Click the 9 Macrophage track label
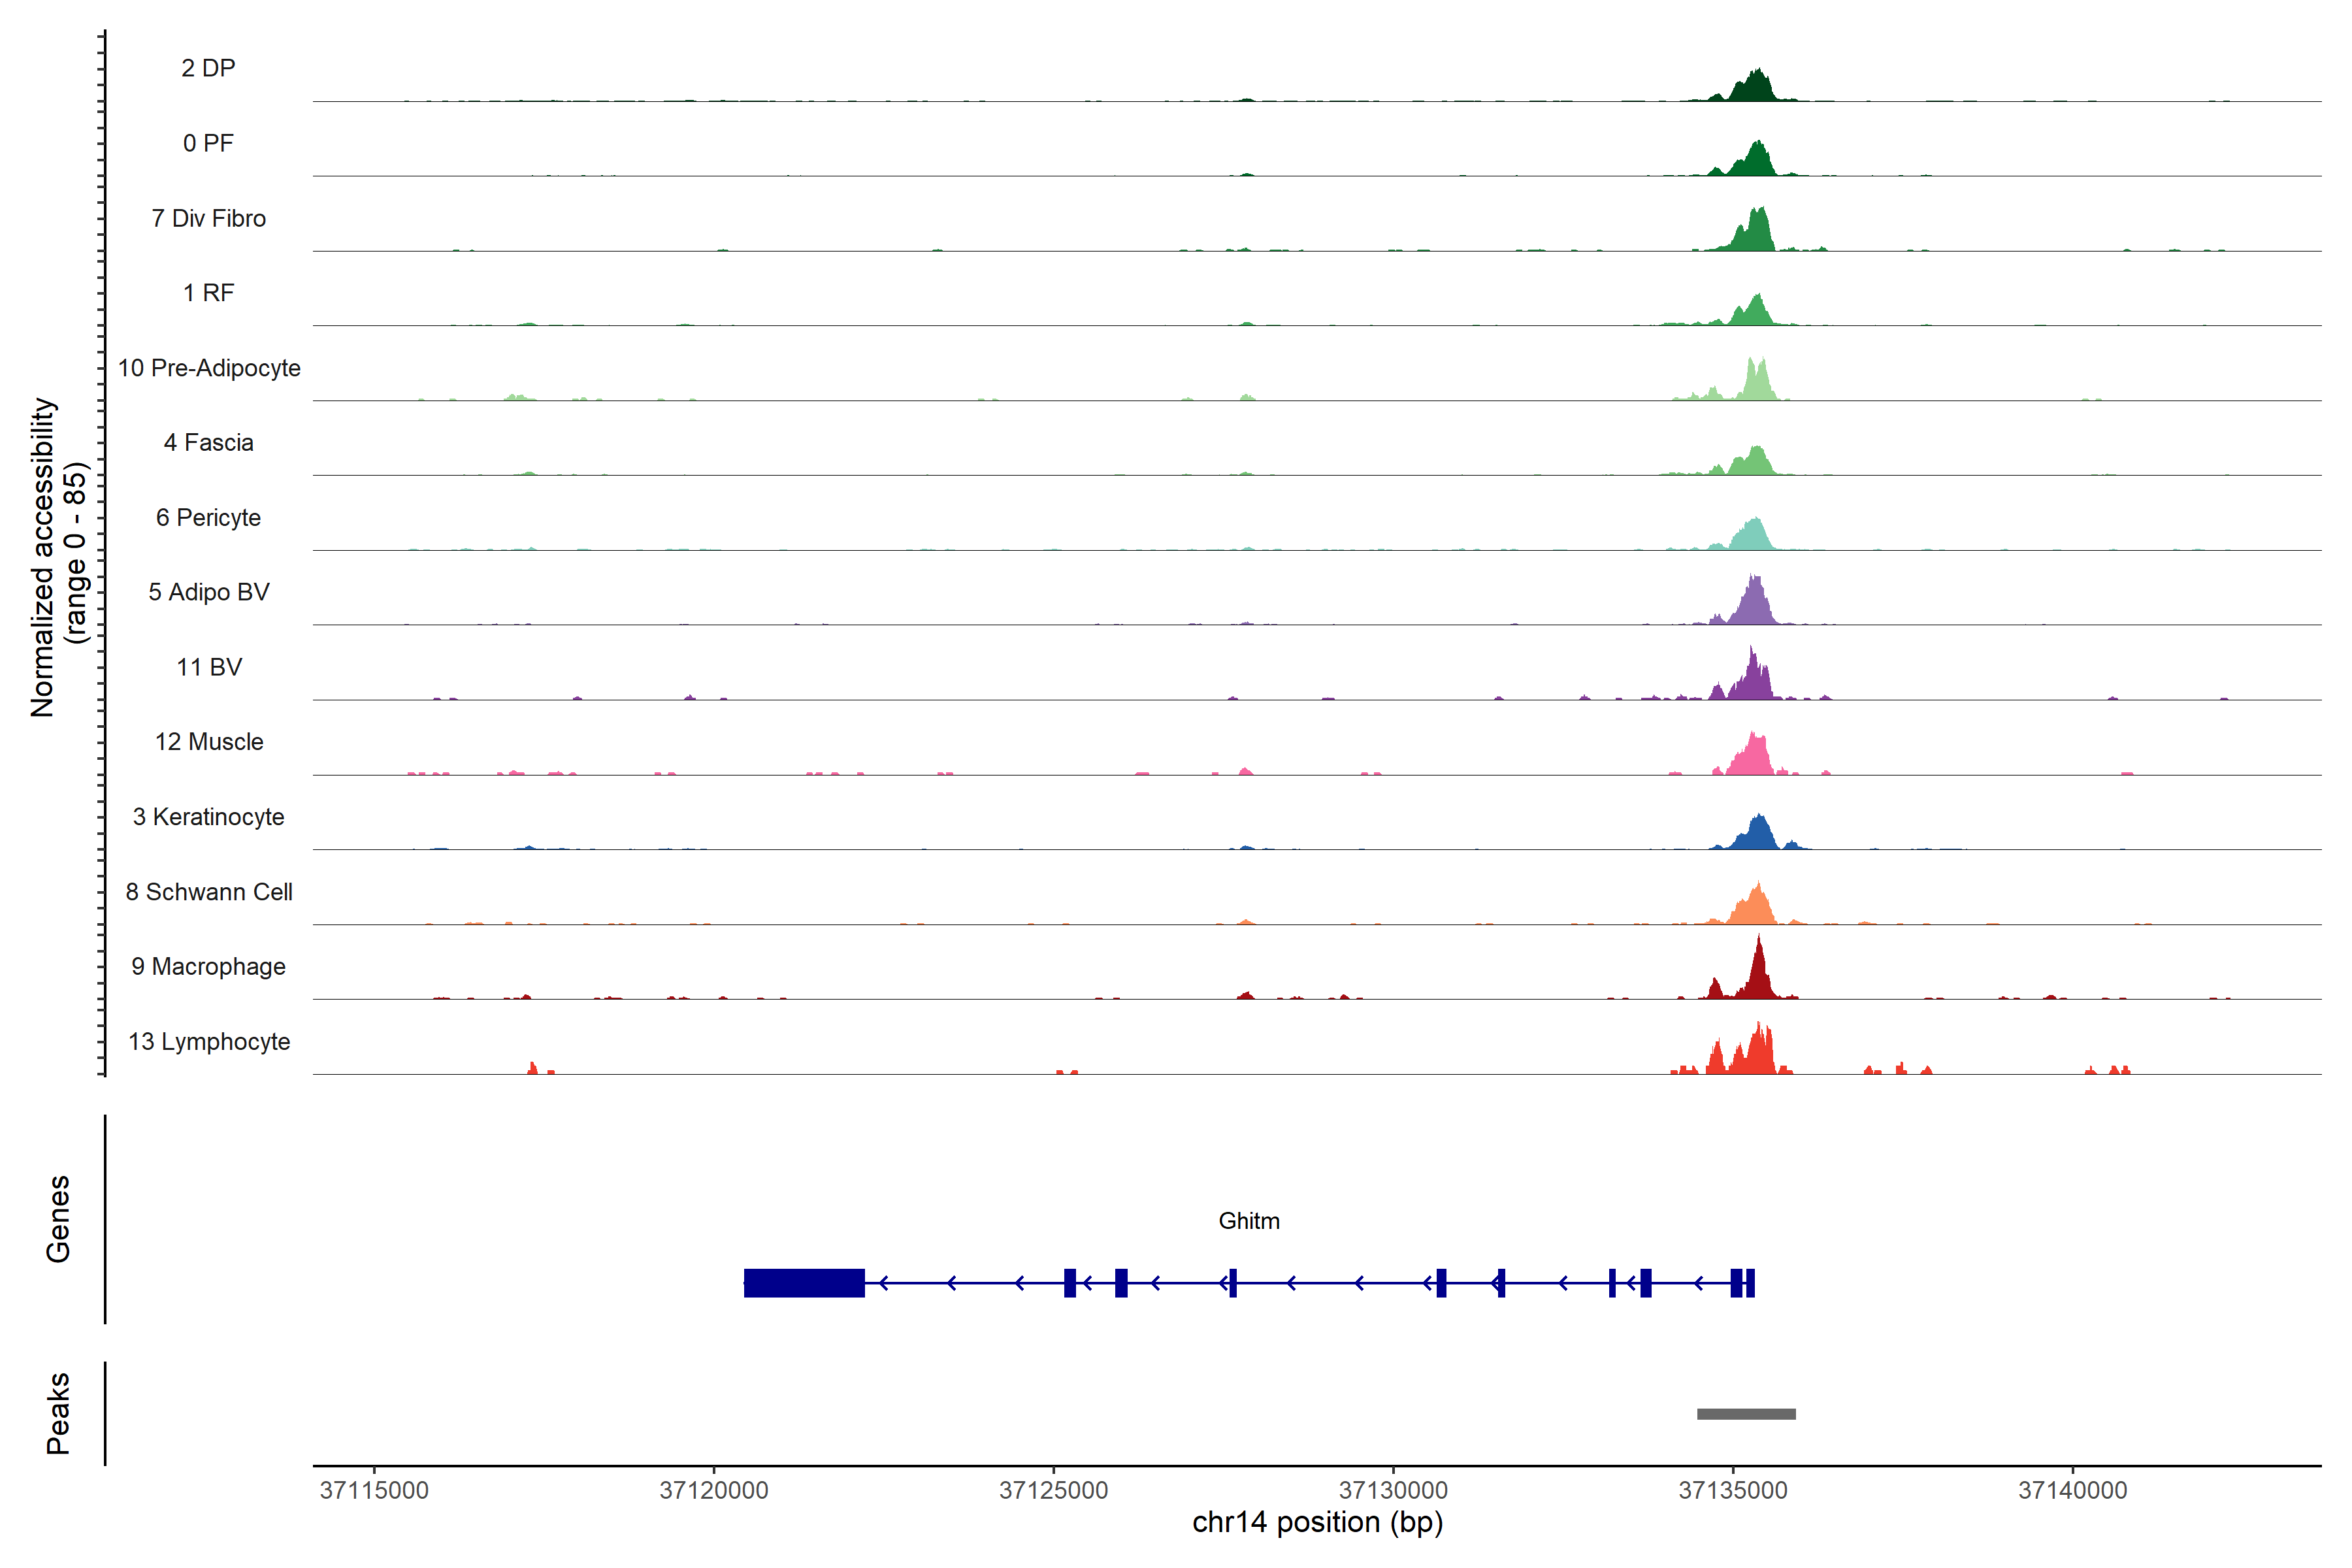Image resolution: width=2352 pixels, height=1568 pixels. tap(208, 966)
